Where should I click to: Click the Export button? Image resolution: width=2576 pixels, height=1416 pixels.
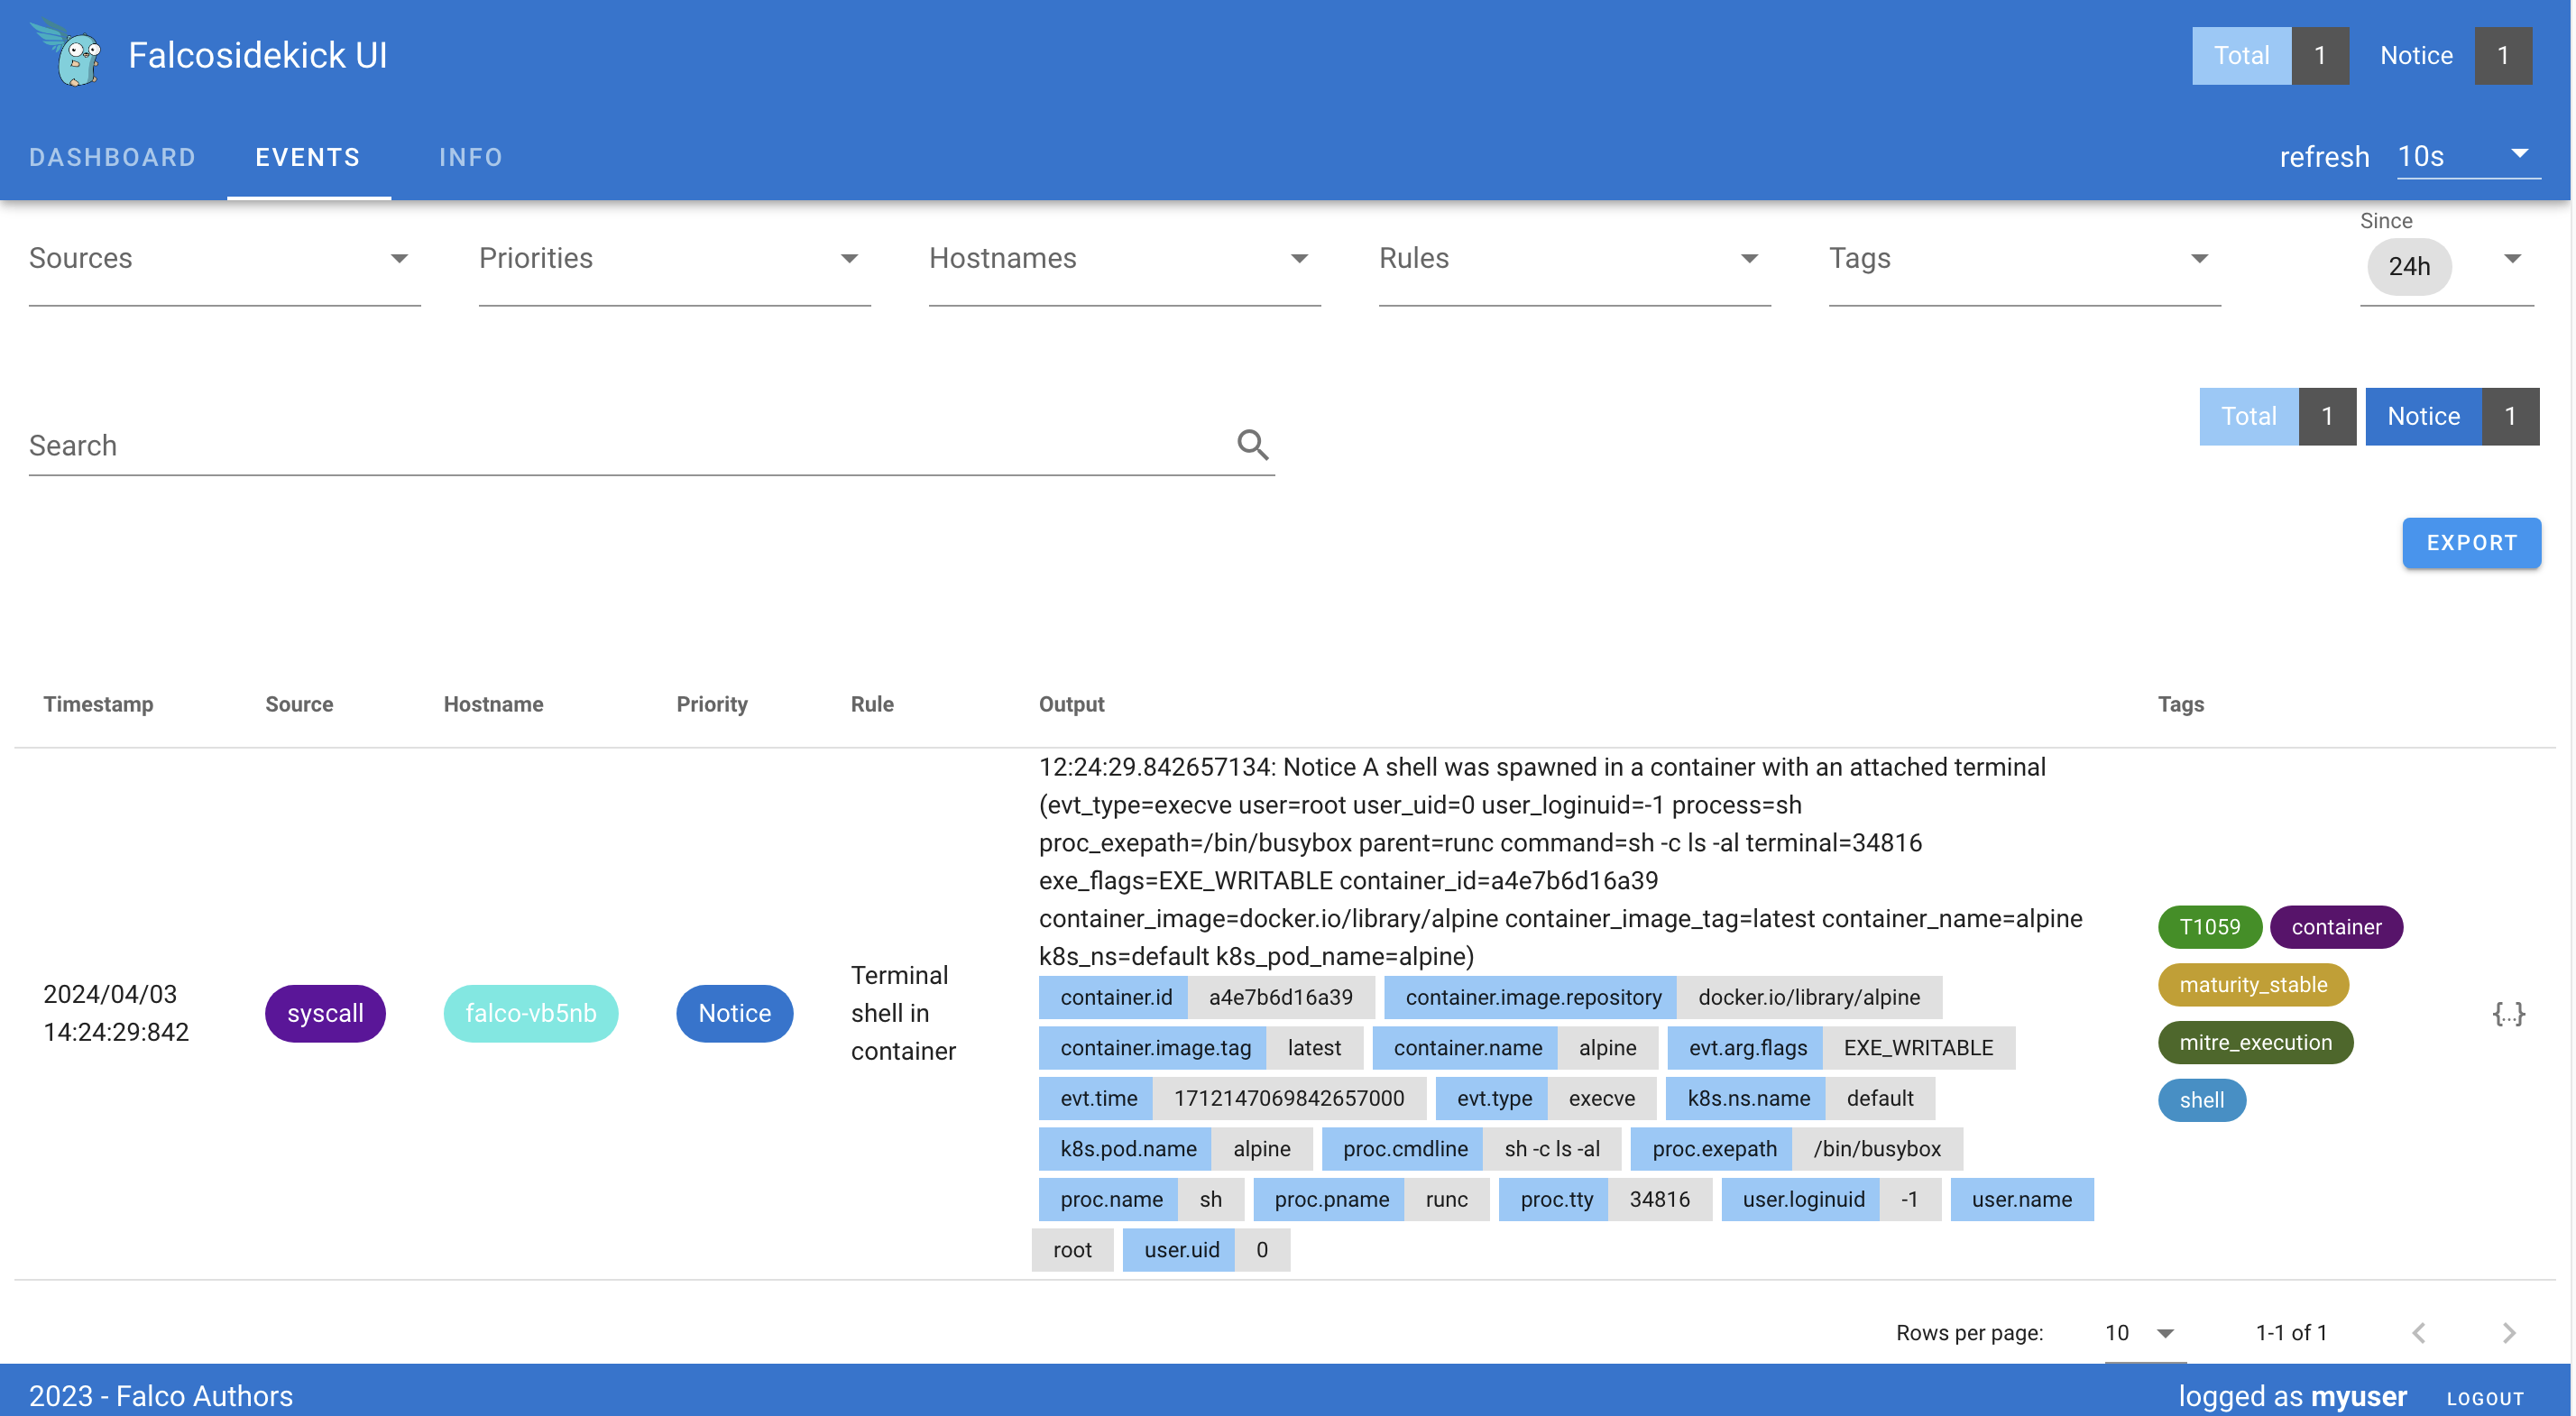[x=2470, y=543]
